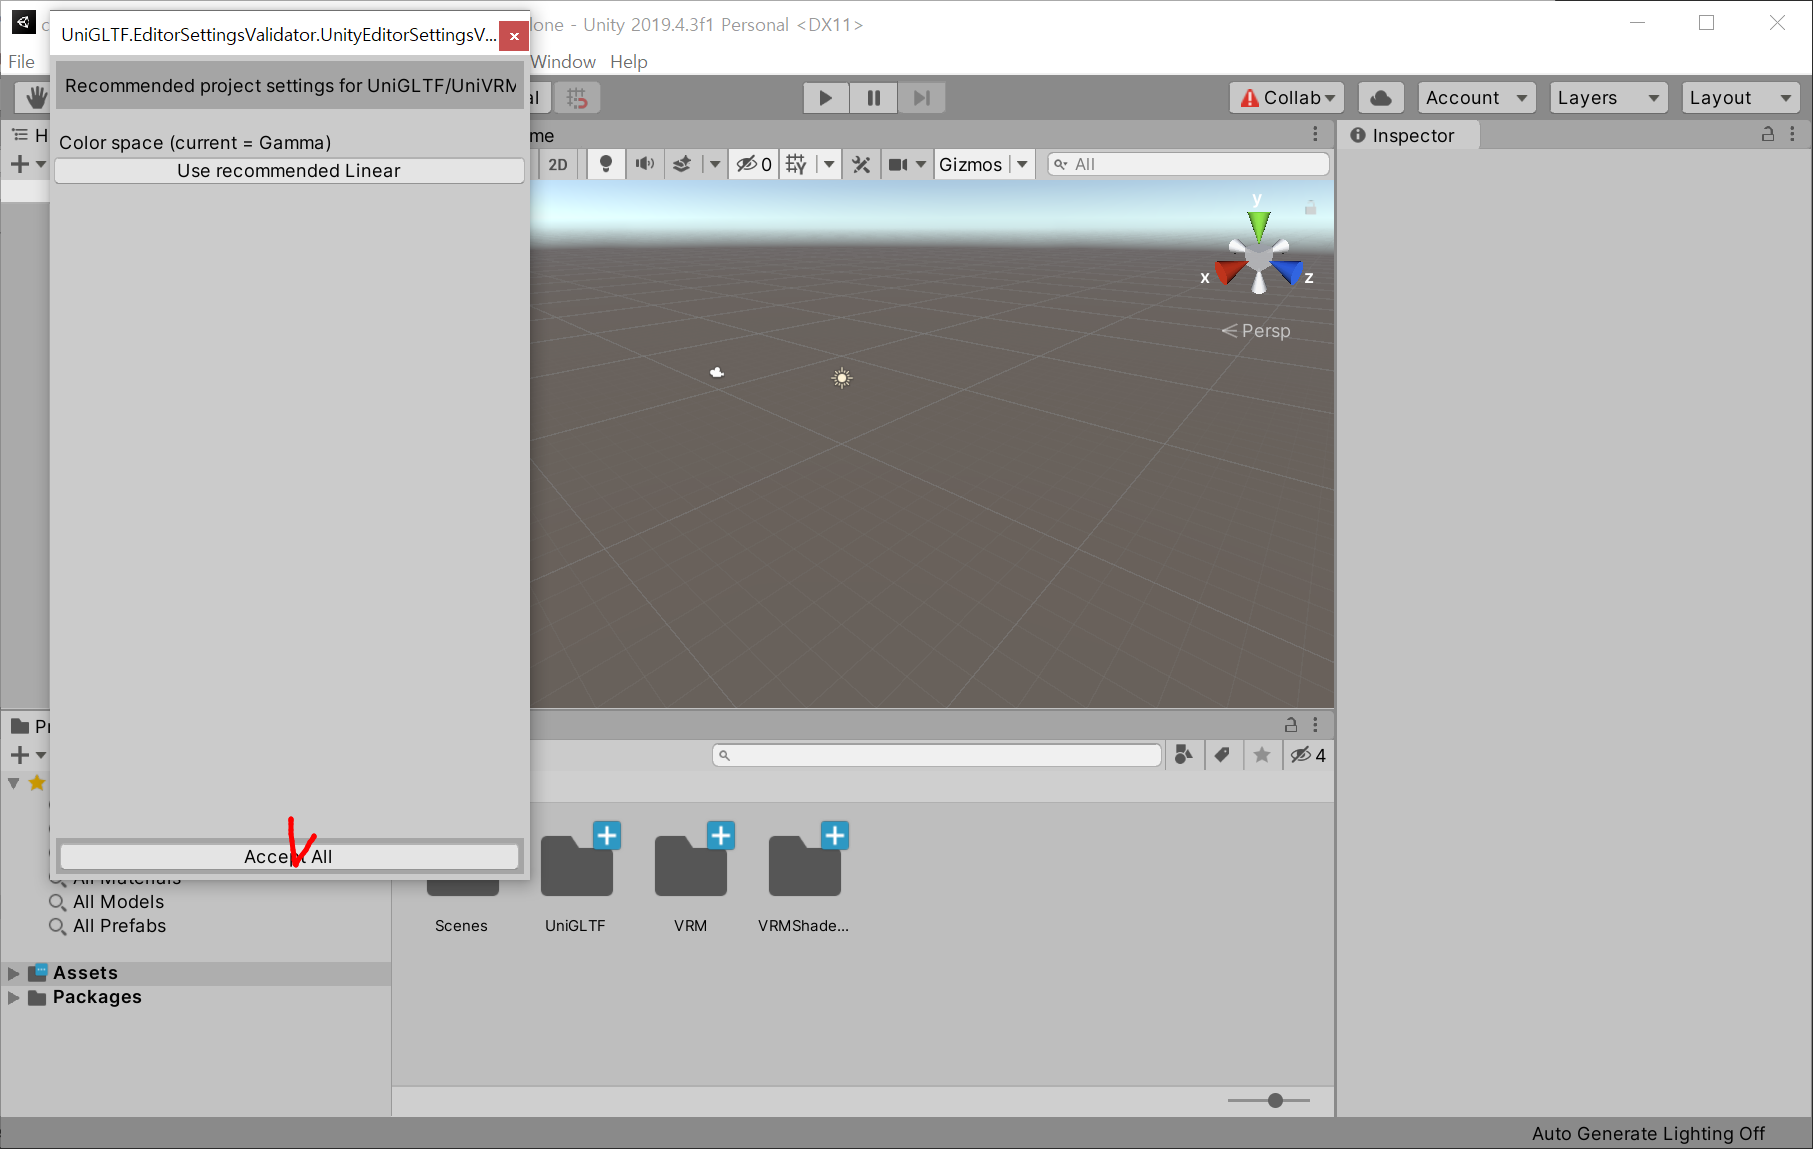Screen dimensions: 1813x1149
Task: Open Scene view options menu
Action: [x=1315, y=134]
